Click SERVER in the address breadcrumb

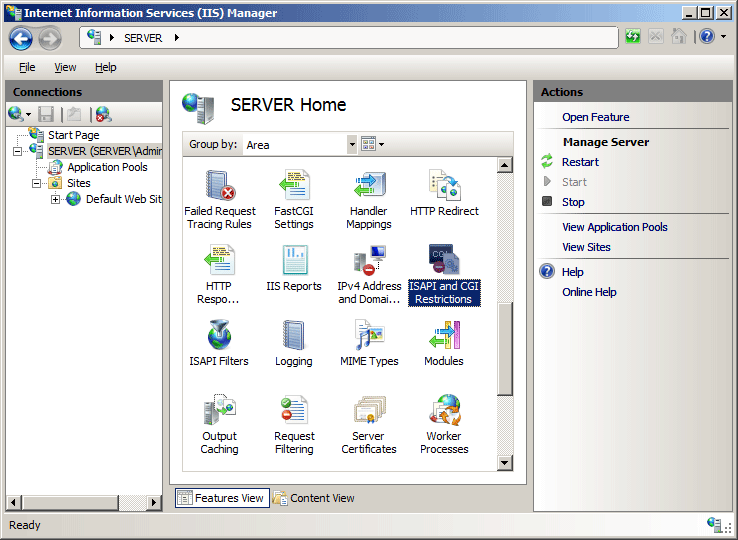click(143, 38)
